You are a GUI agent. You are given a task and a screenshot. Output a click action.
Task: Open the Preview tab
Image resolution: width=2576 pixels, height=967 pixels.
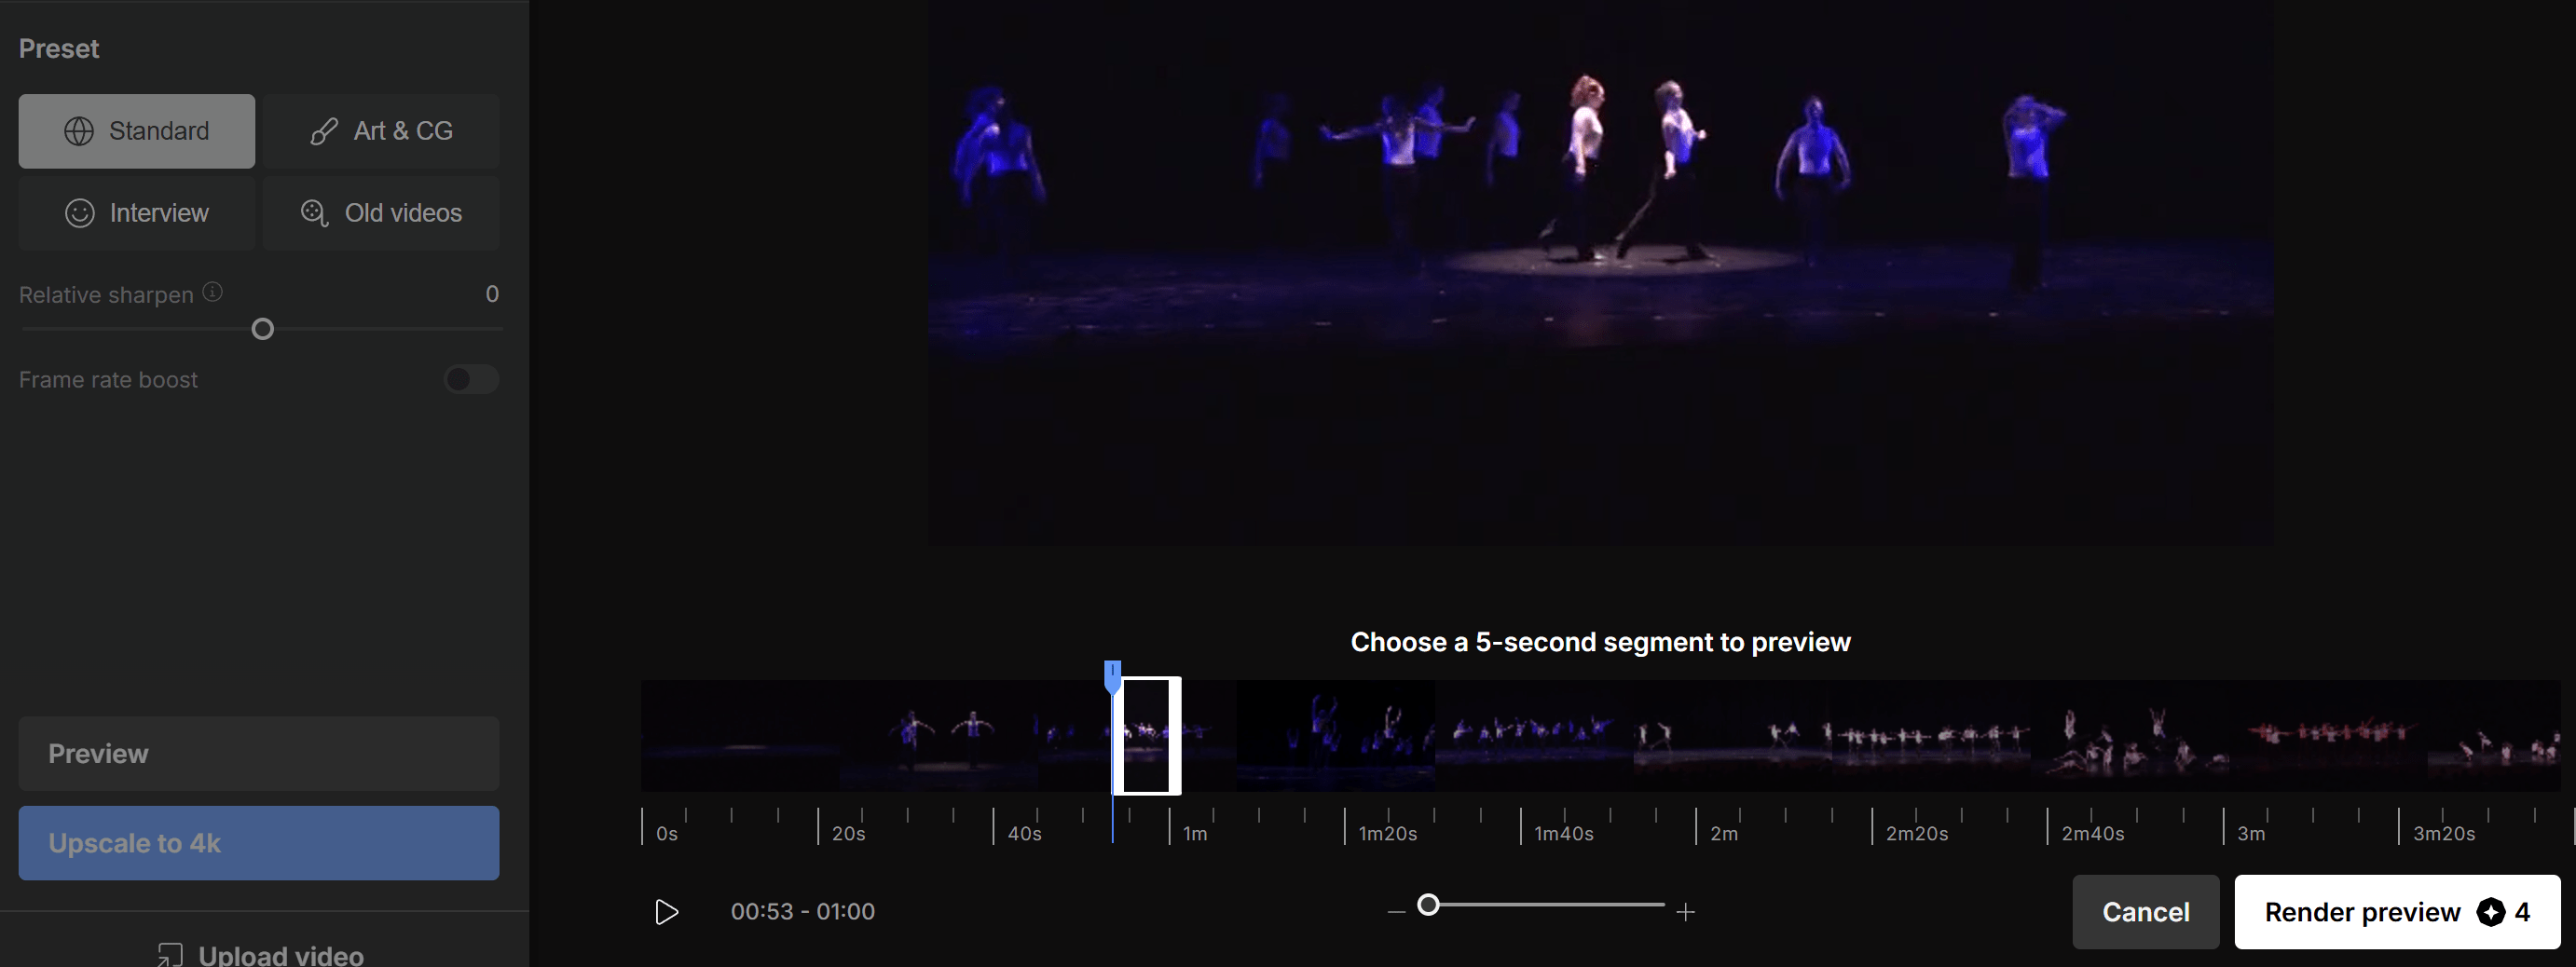[258, 753]
